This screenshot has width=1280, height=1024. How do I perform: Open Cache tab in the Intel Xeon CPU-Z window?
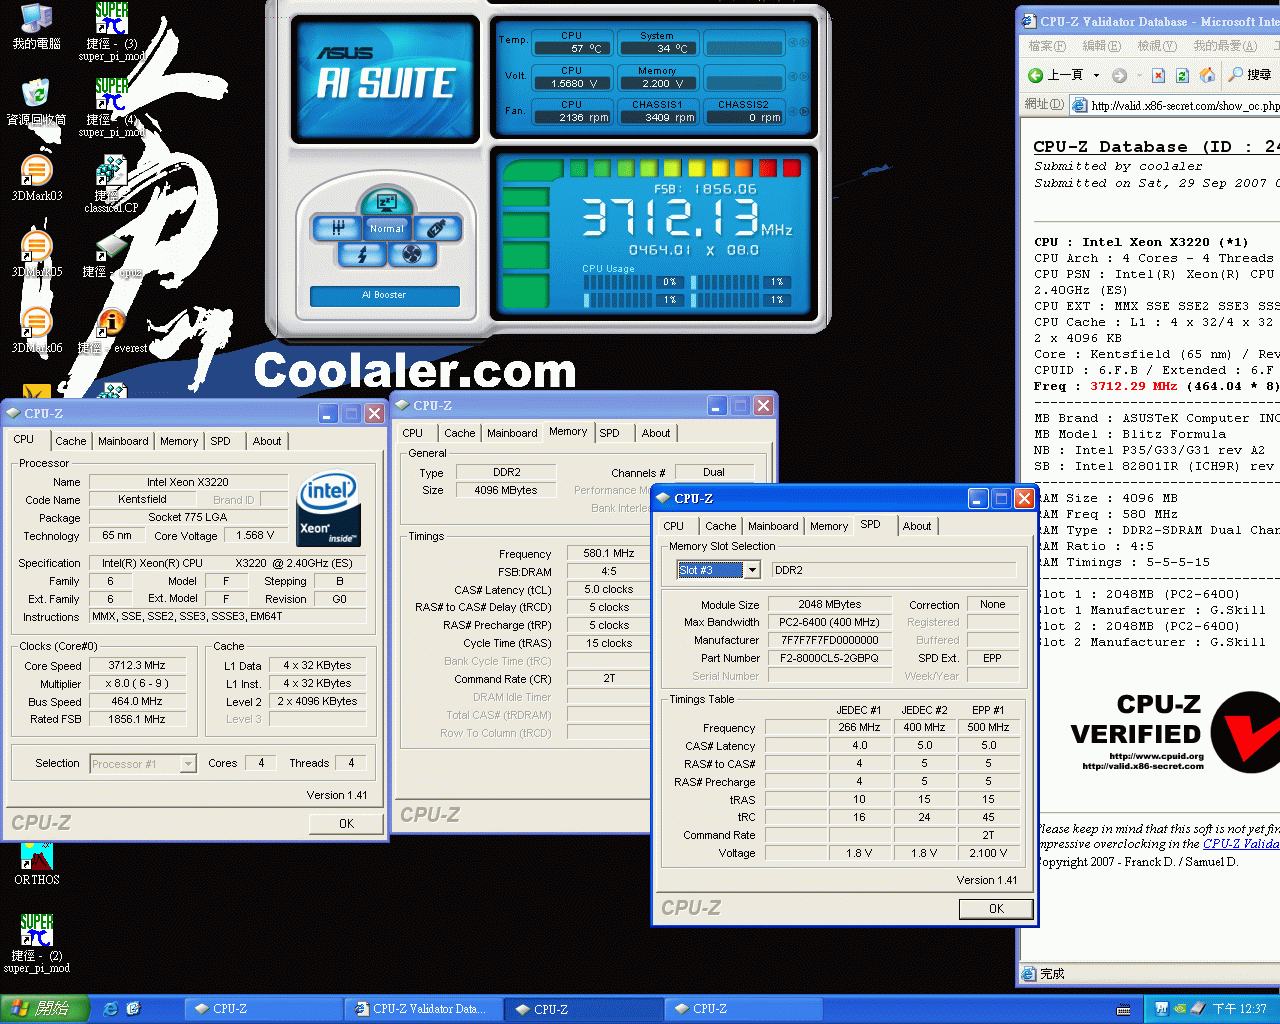click(x=70, y=441)
